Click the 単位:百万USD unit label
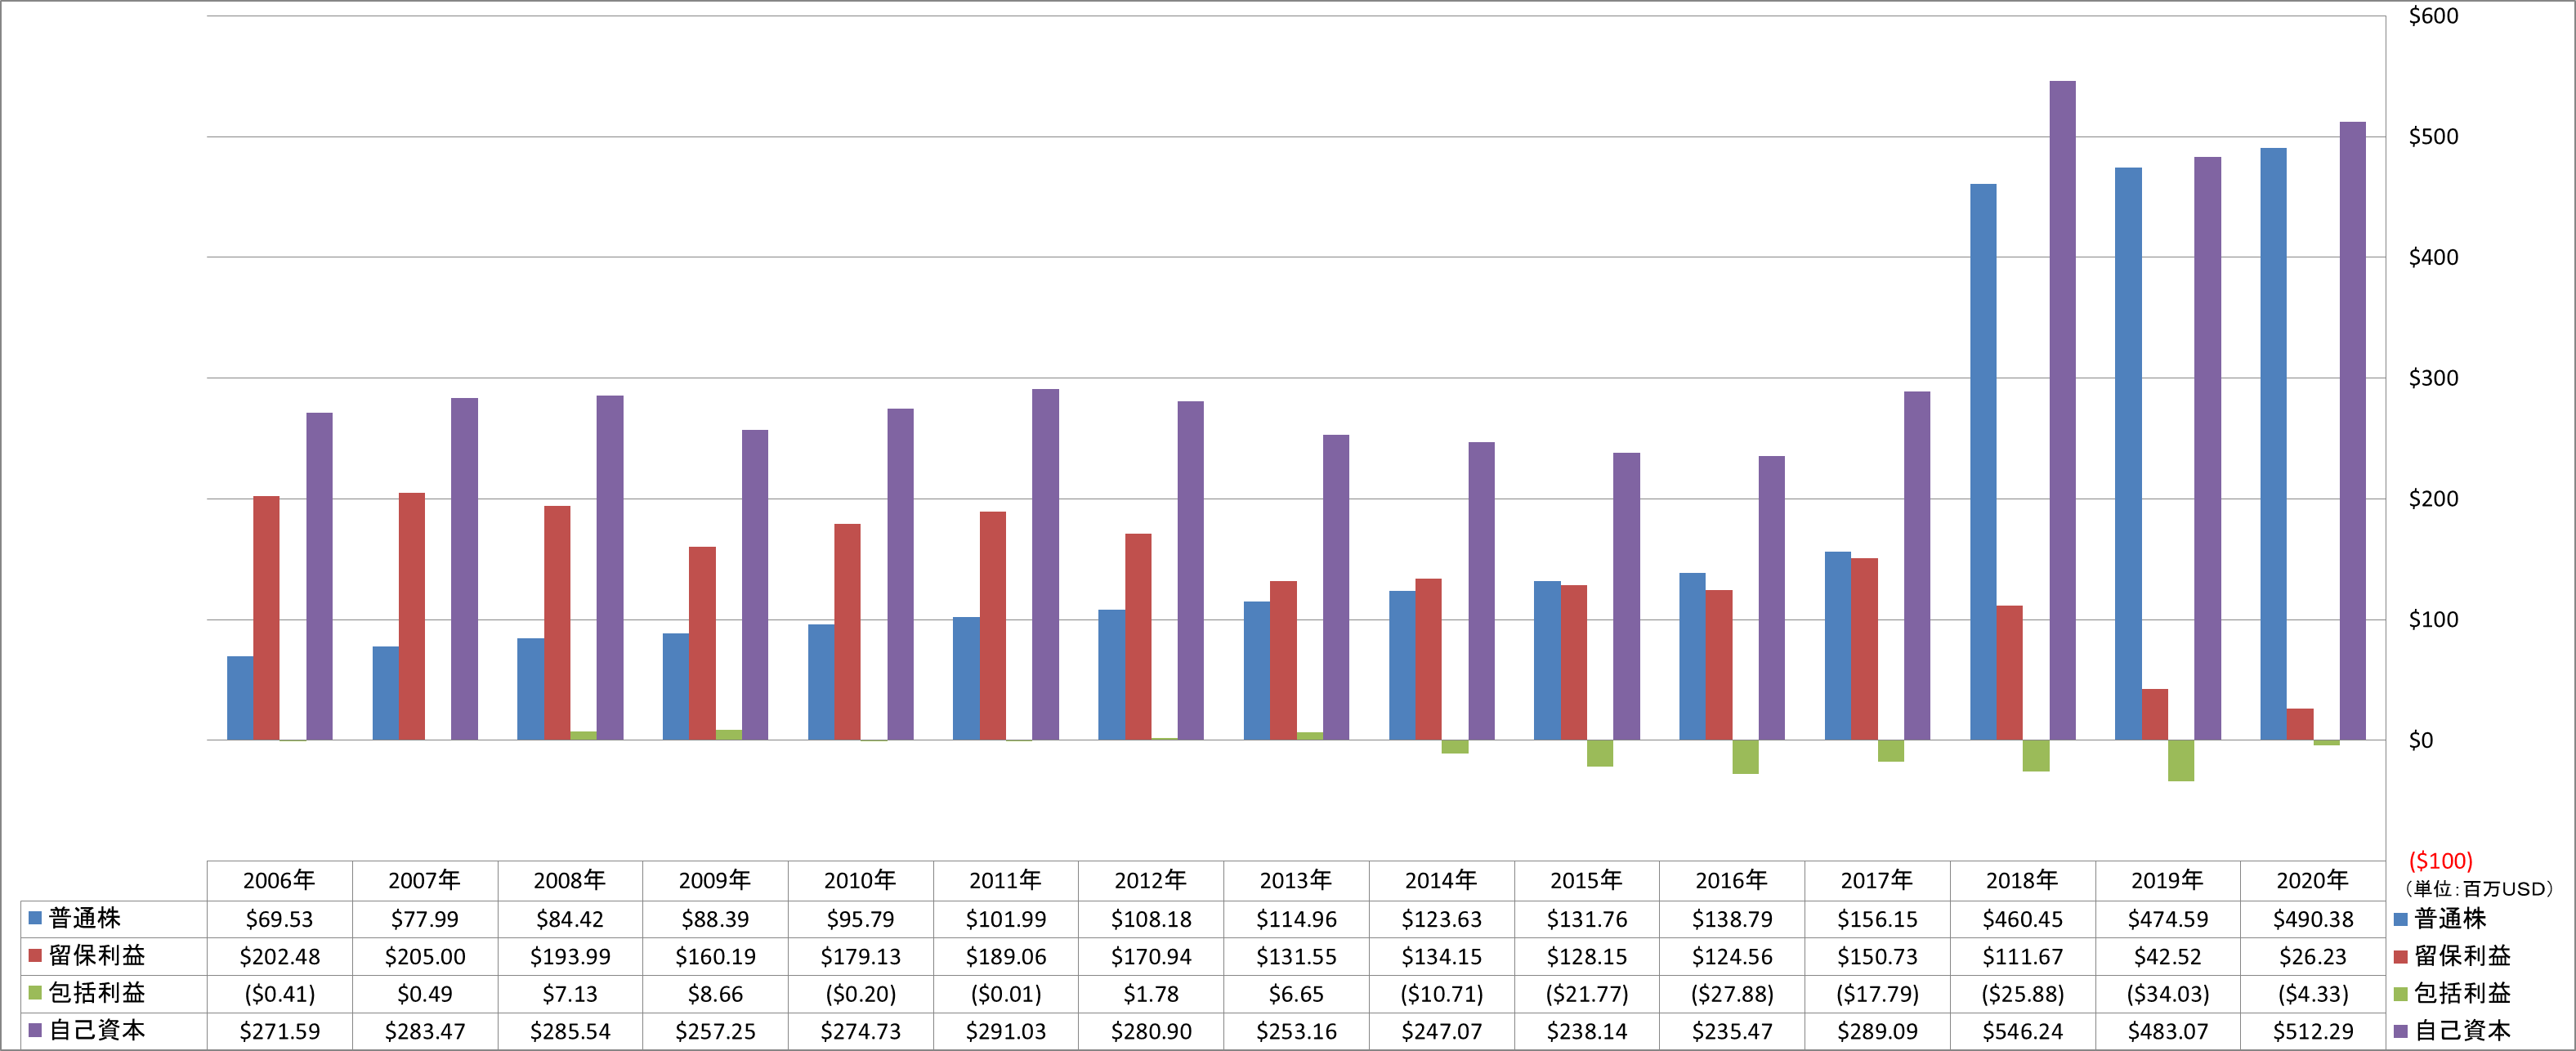The width and height of the screenshot is (2576, 1051). (2477, 889)
